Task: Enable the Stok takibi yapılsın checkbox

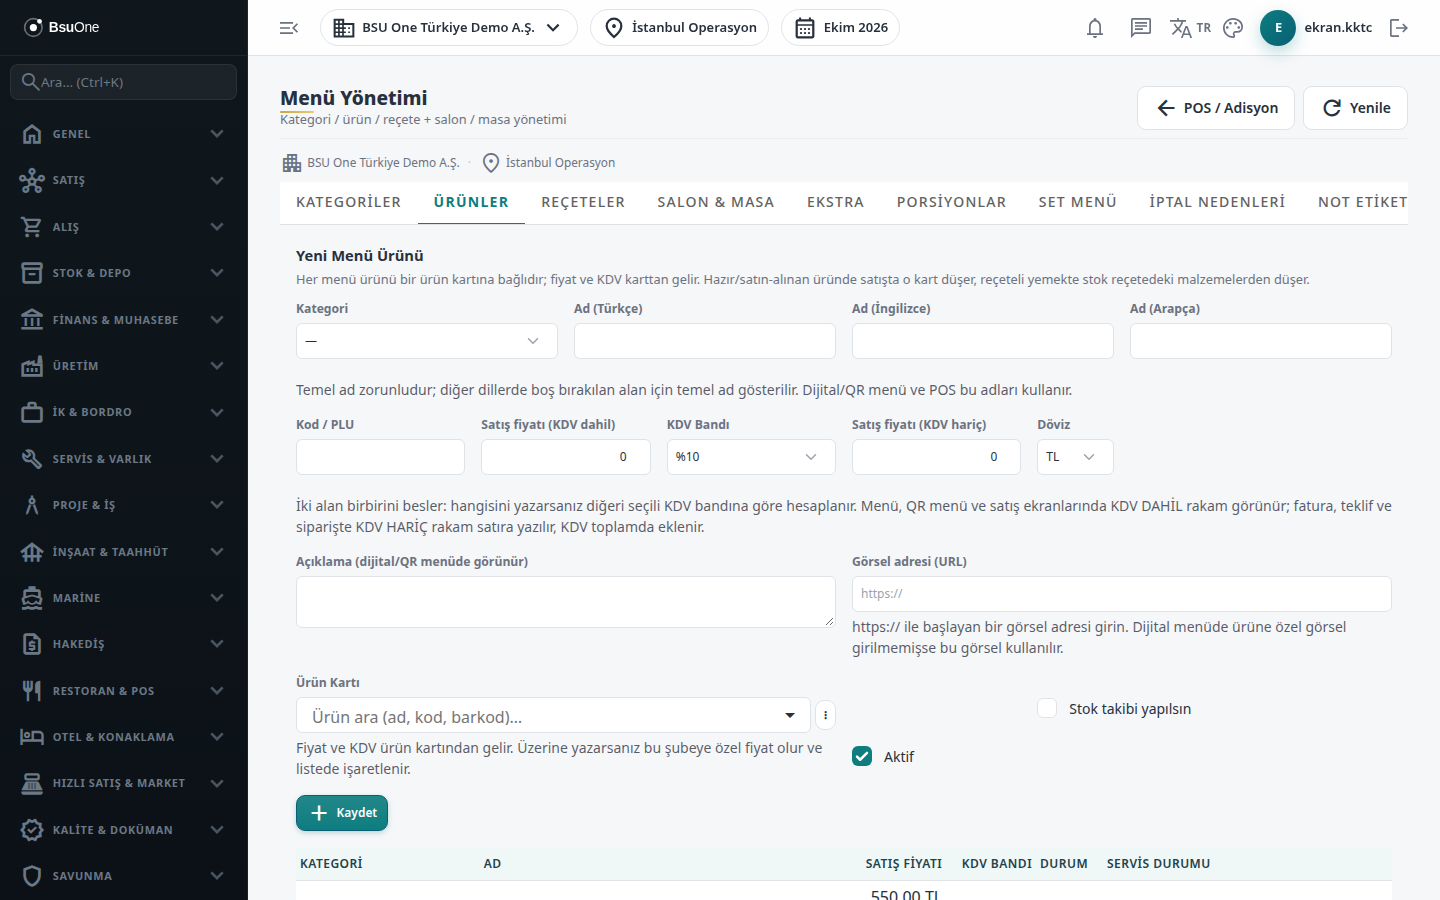Action: point(1047,708)
